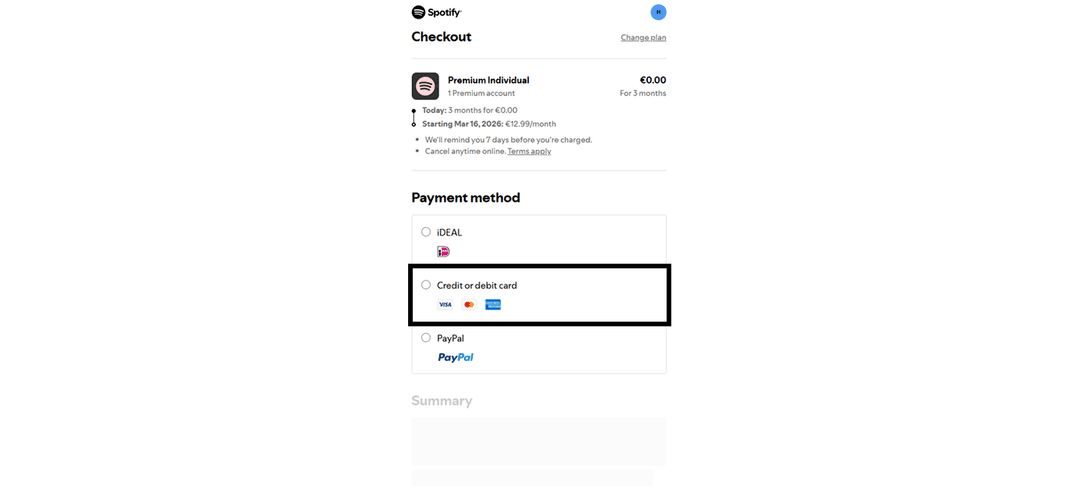This screenshot has height=488, width=1080.
Task: Click the iDEAL payment logo
Action: pyautogui.click(x=444, y=252)
